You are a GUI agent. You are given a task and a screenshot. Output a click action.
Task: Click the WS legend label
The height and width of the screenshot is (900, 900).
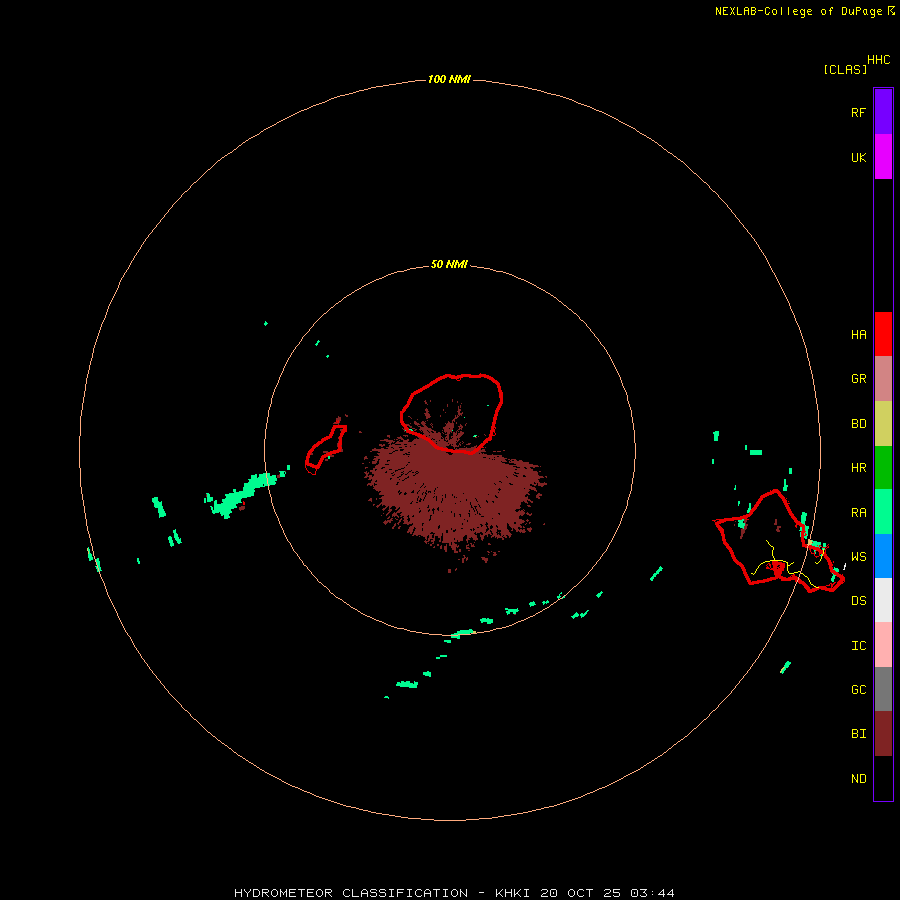(x=859, y=557)
